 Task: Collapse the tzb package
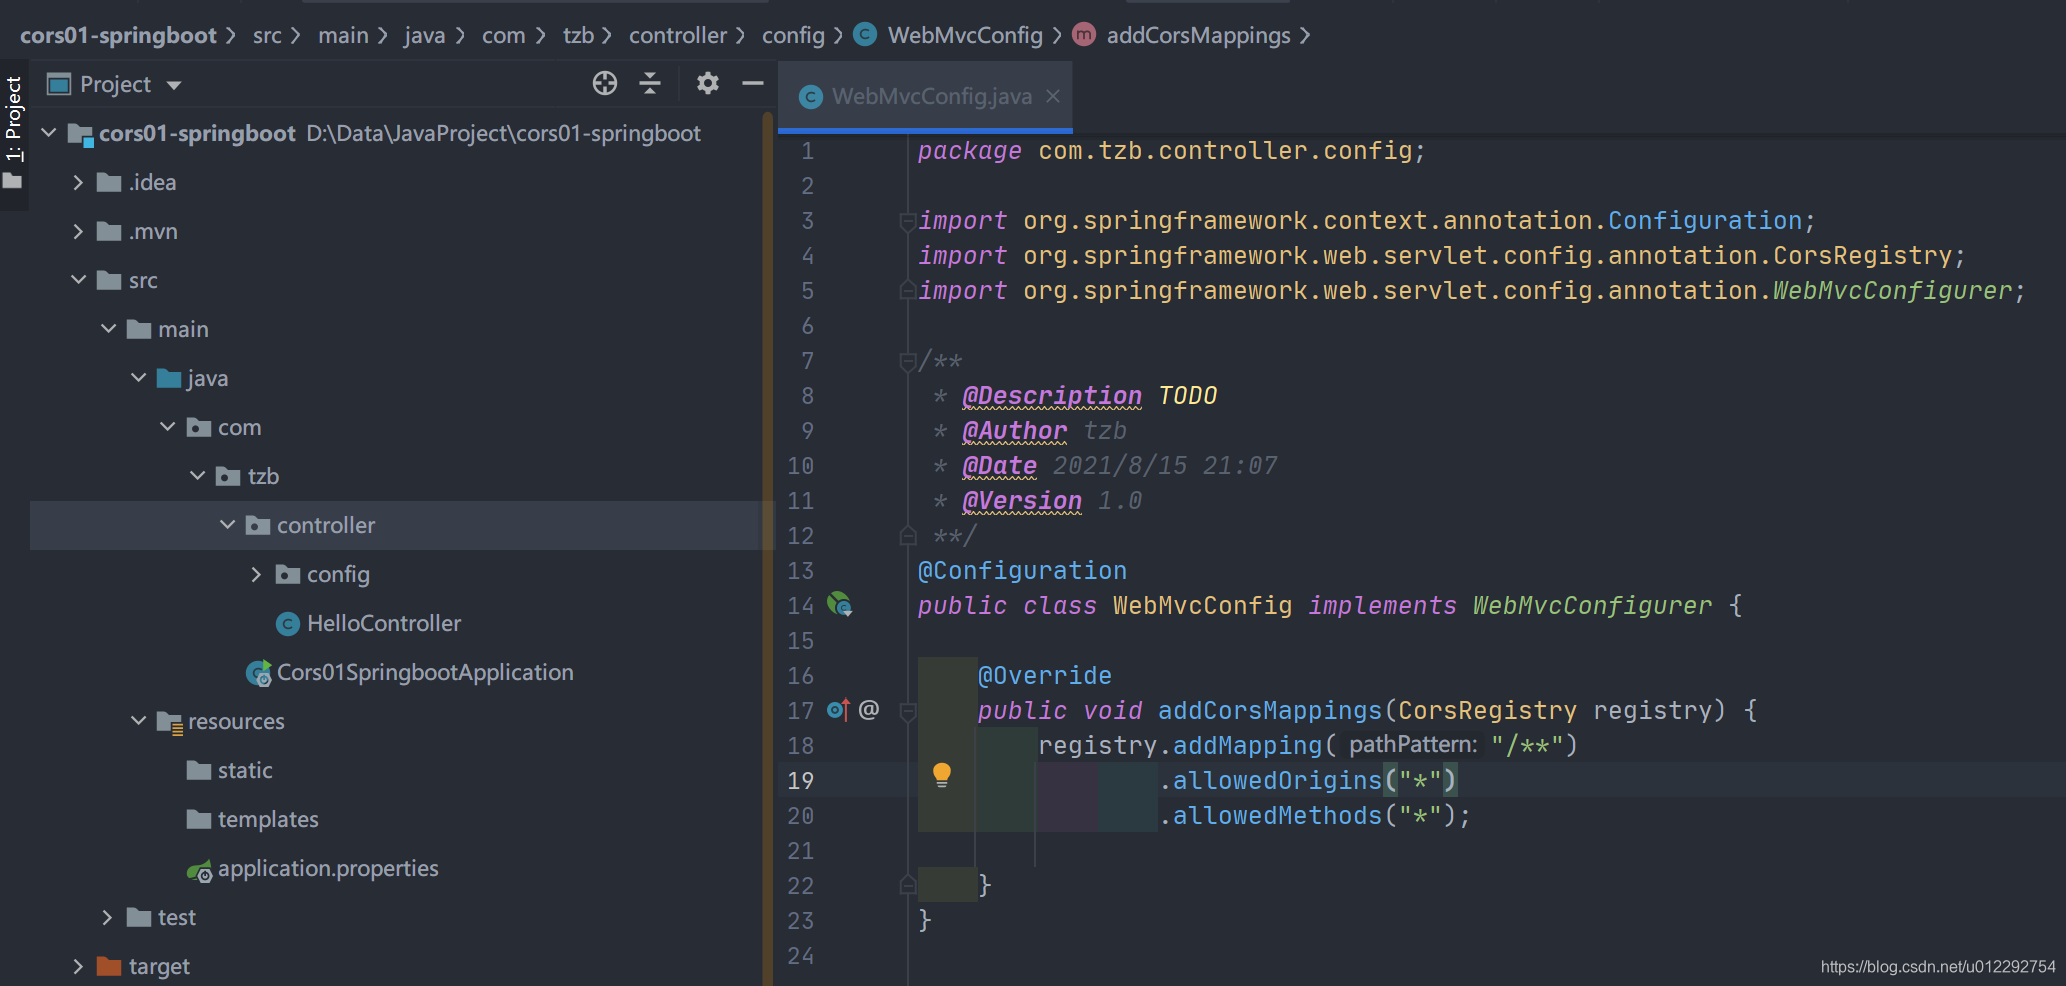click(197, 476)
